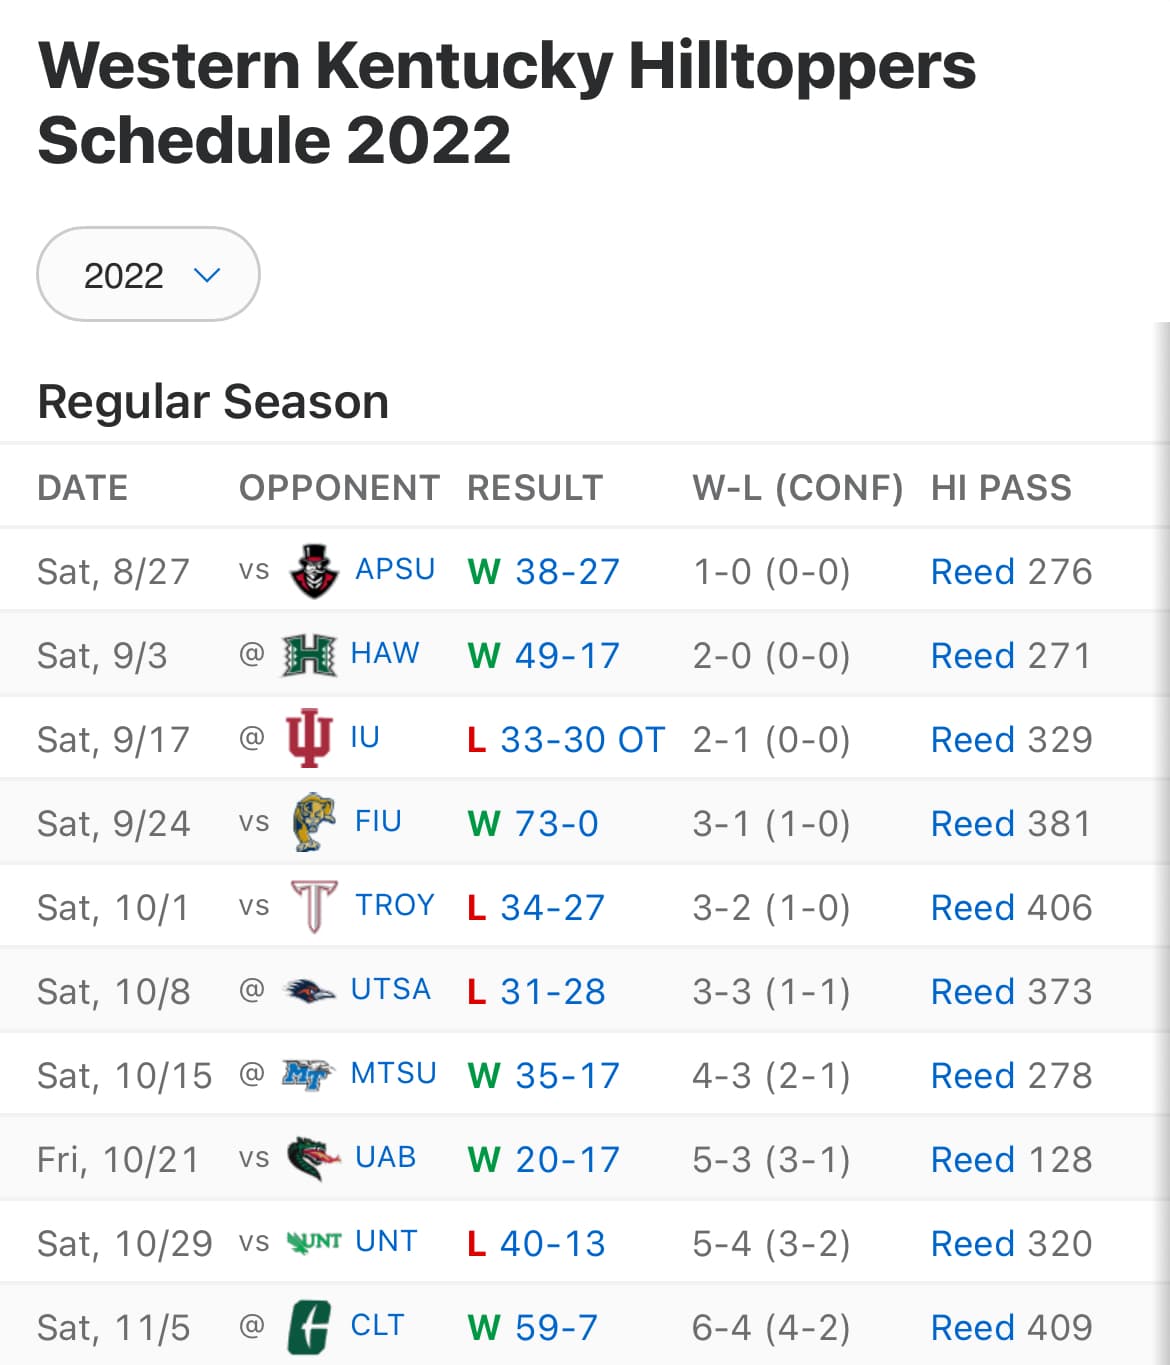The height and width of the screenshot is (1365, 1170).
Task: Click the FIU Panthers logo
Action: tap(314, 823)
